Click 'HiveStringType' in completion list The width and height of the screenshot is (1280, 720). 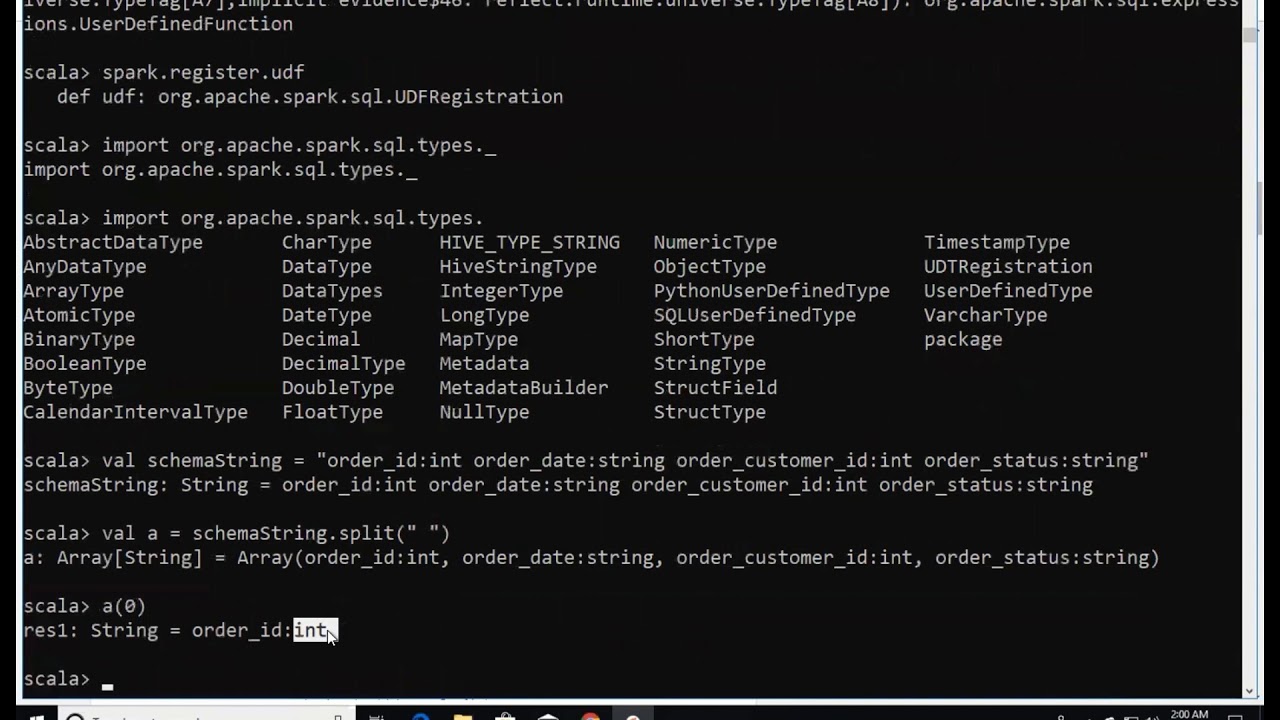518,267
